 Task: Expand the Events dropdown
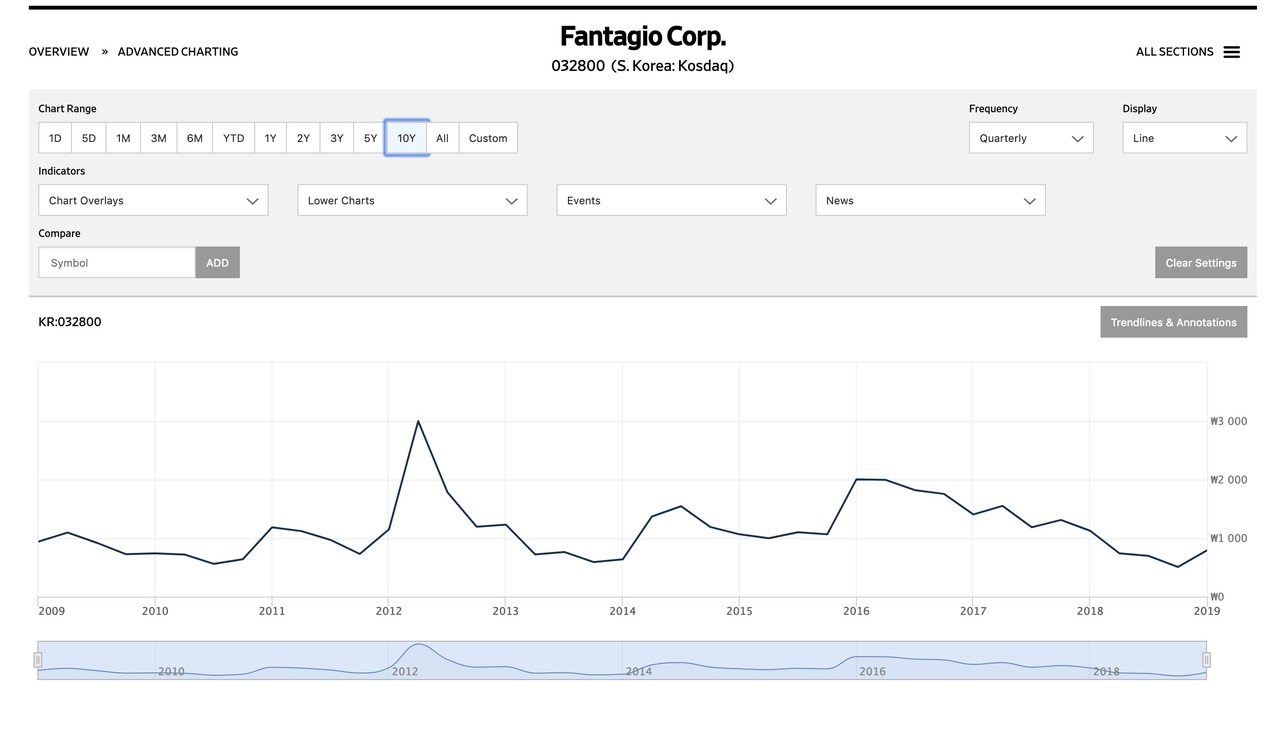pos(671,200)
